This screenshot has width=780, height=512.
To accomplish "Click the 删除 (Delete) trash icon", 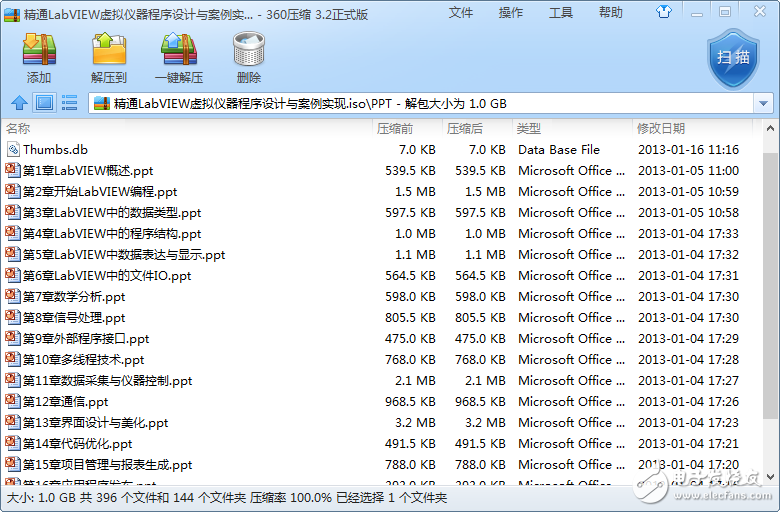I will coord(249,49).
